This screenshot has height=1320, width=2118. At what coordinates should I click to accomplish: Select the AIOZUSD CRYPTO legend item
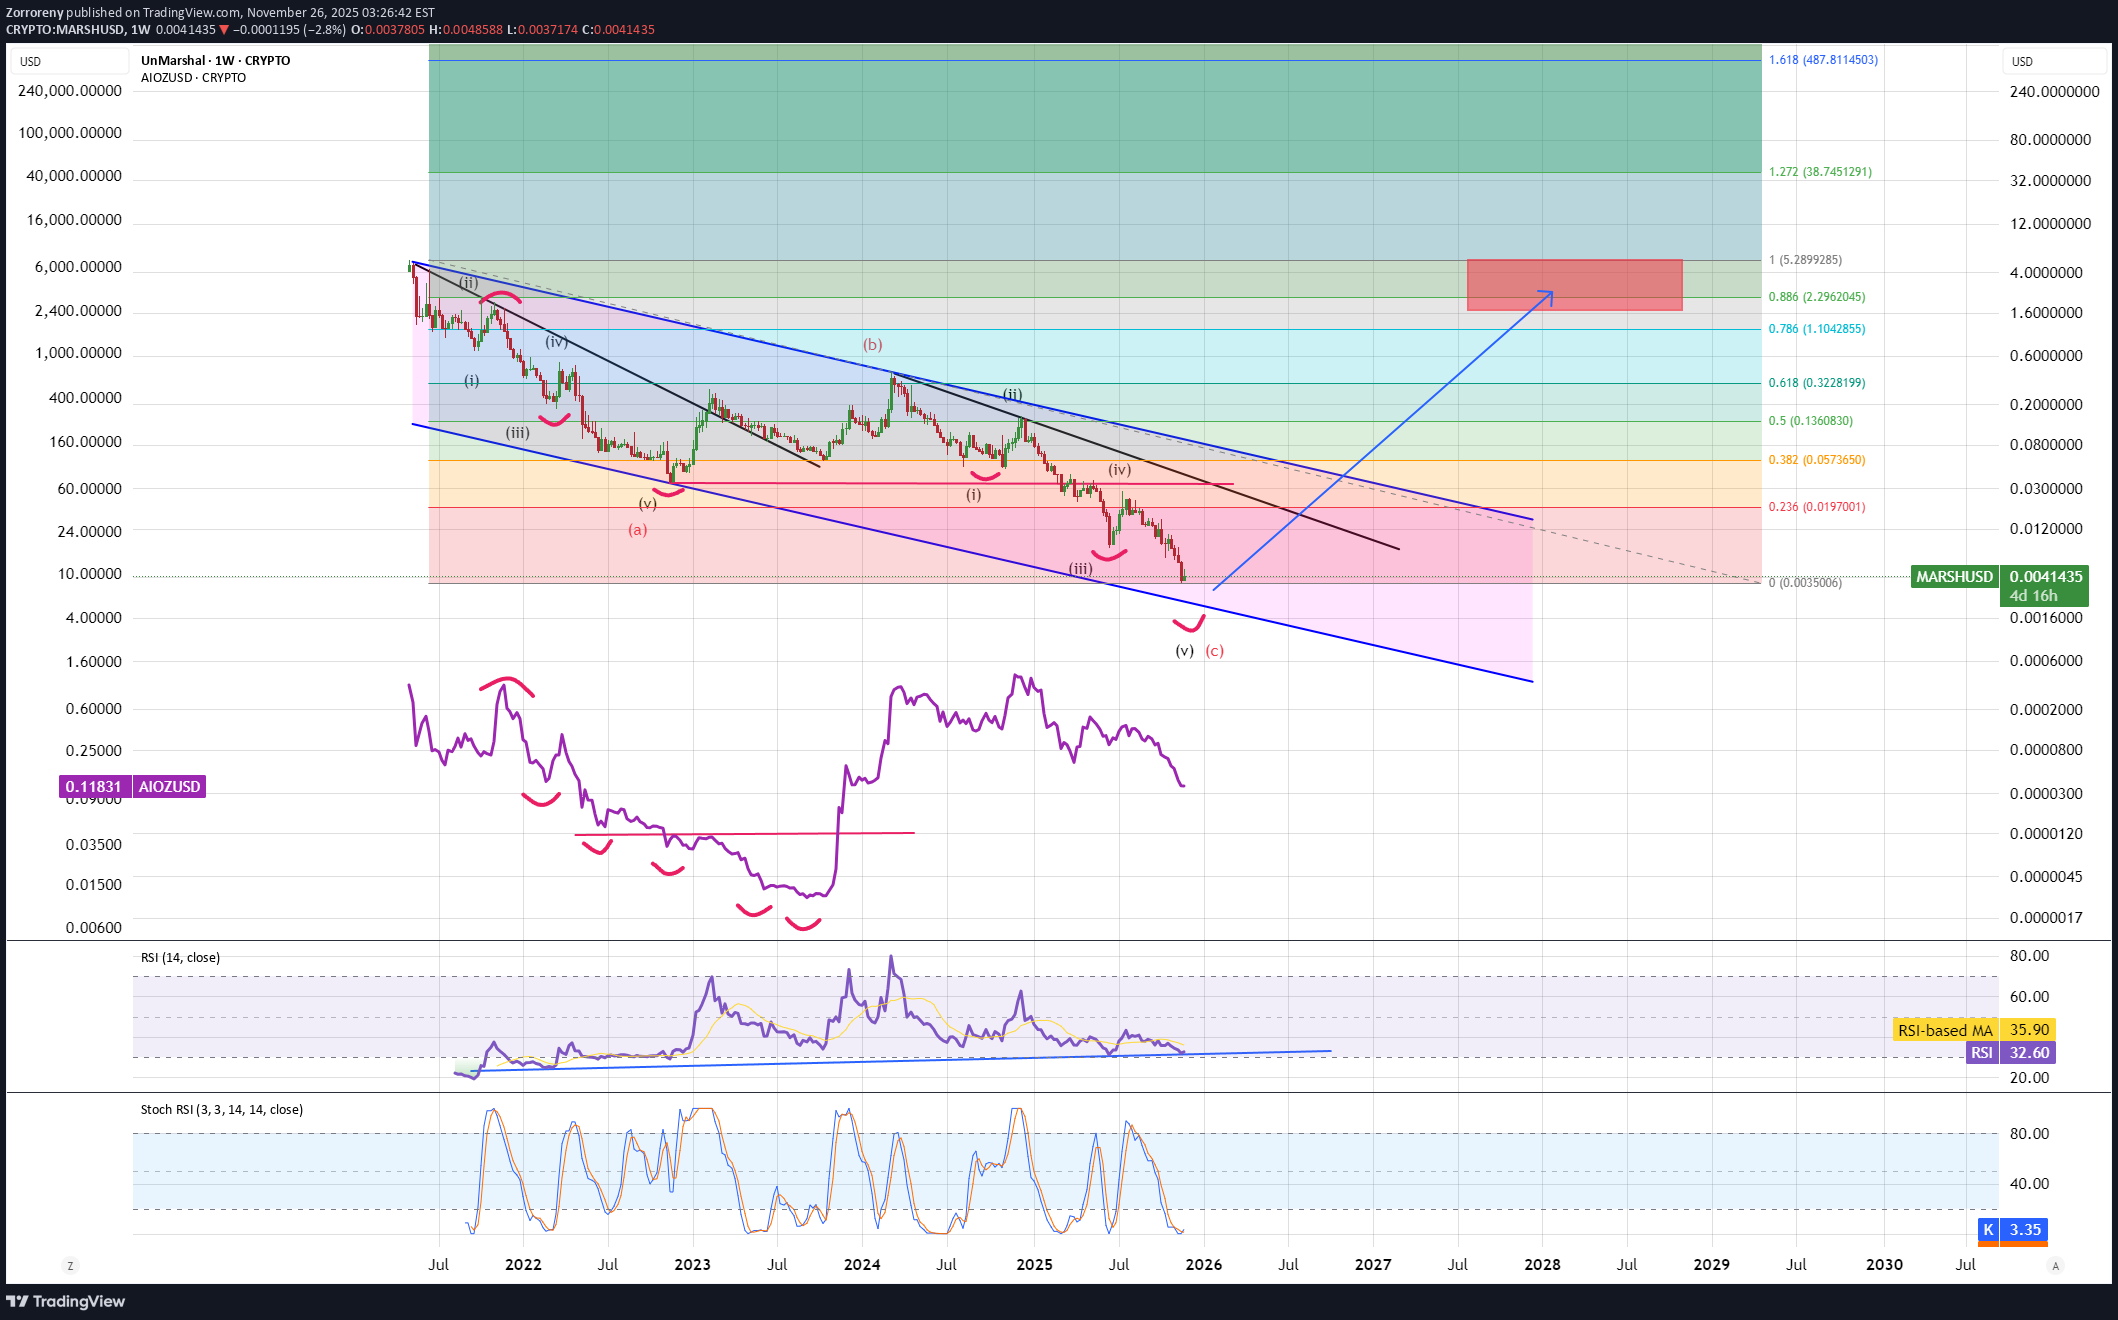click(193, 78)
